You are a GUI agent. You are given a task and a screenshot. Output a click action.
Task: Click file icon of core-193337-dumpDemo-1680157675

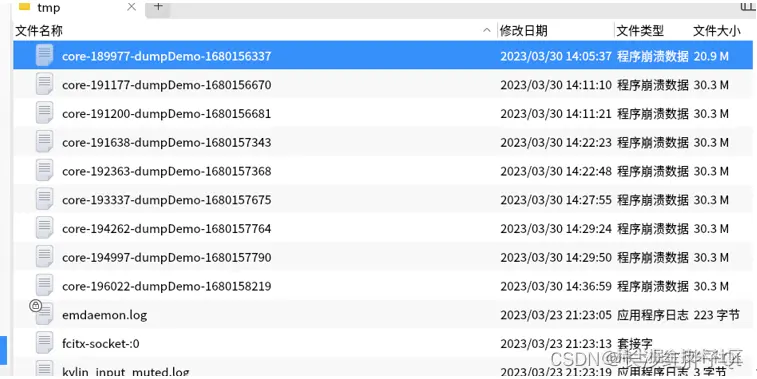[x=44, y=199]
